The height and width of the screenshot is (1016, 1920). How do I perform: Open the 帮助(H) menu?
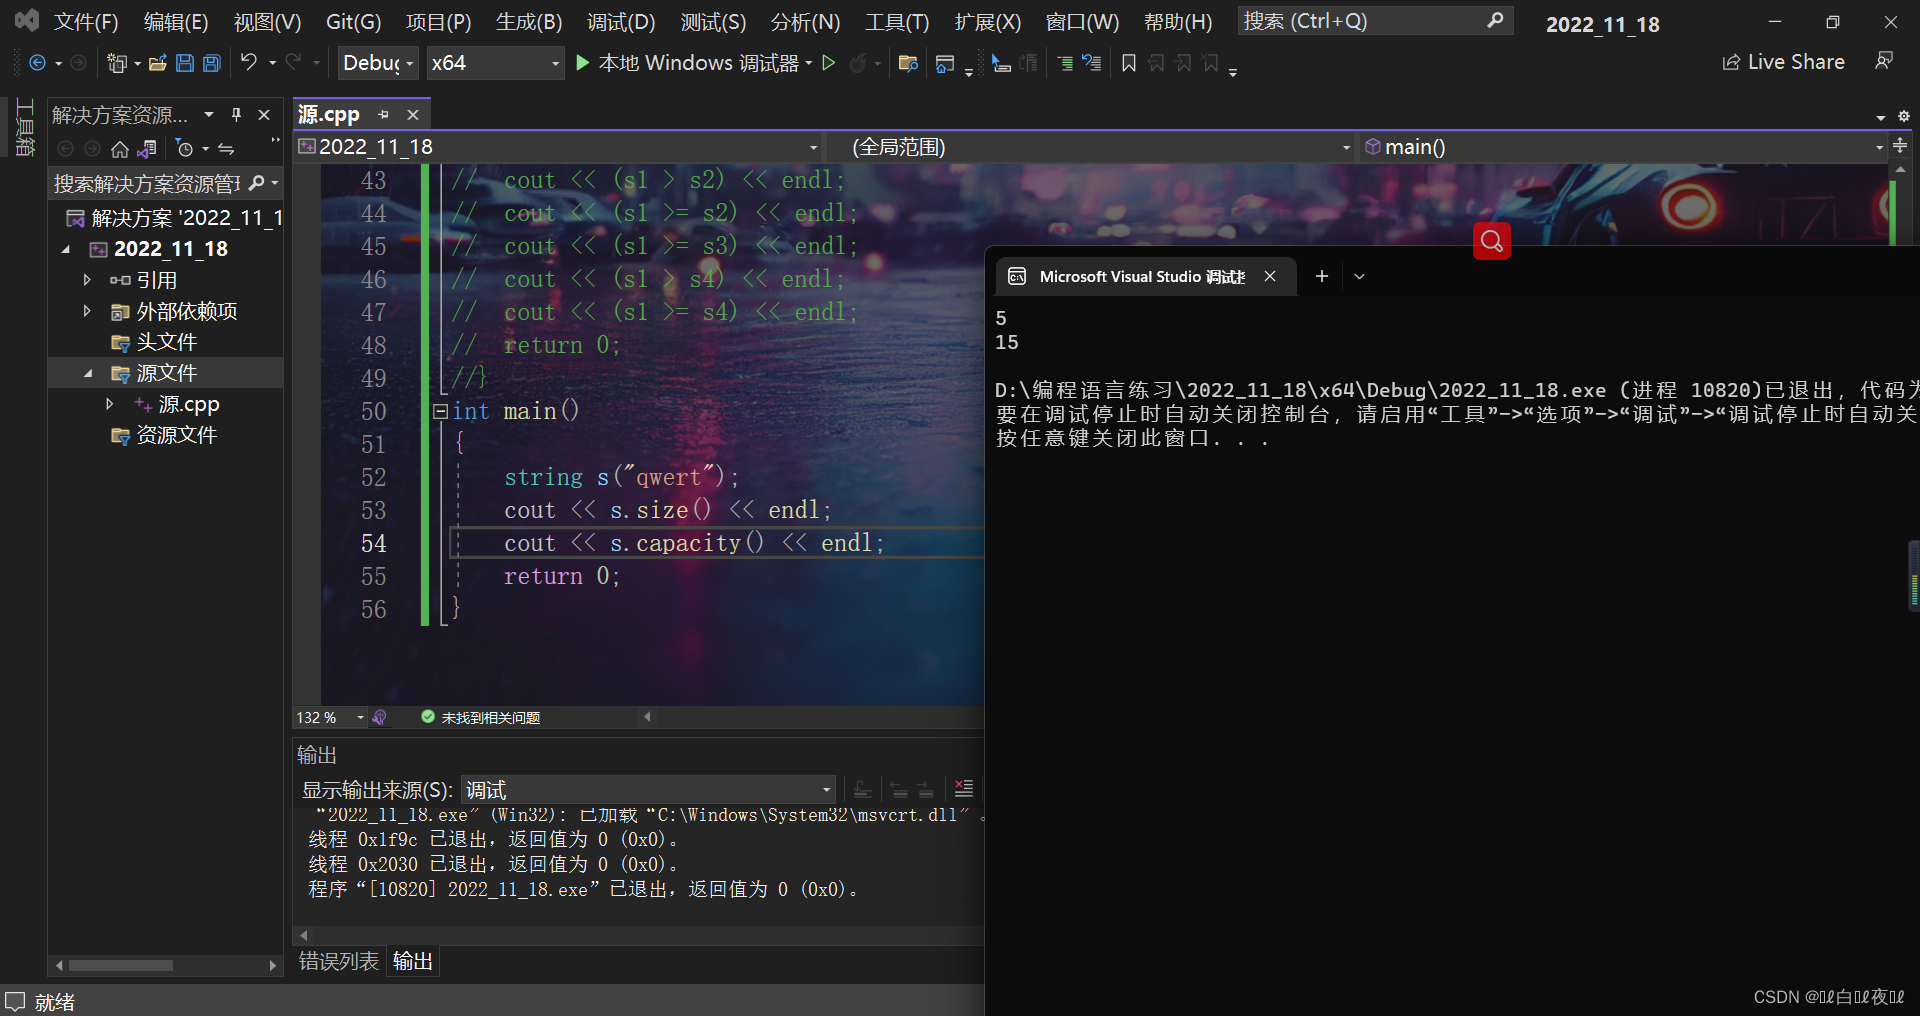pyautogui.click(x=1178, y=22)
